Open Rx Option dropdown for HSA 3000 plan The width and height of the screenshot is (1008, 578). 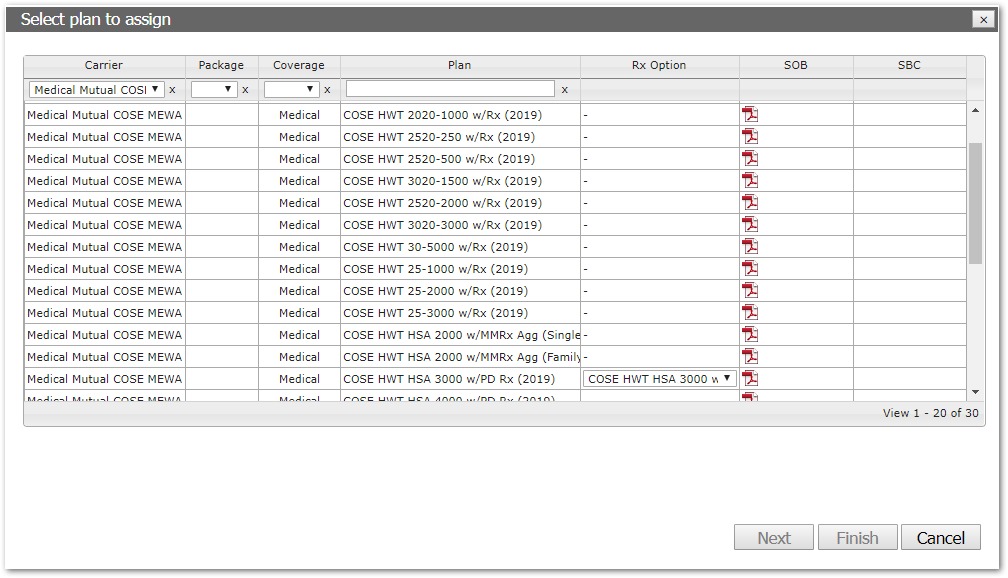coord(660,379)
